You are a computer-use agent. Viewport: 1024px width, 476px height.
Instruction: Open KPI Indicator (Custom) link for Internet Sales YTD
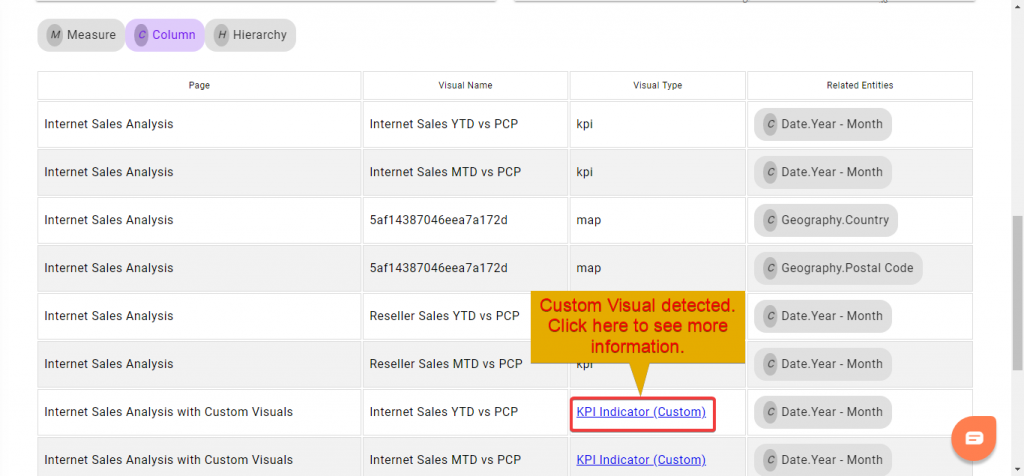pos(641,412)
